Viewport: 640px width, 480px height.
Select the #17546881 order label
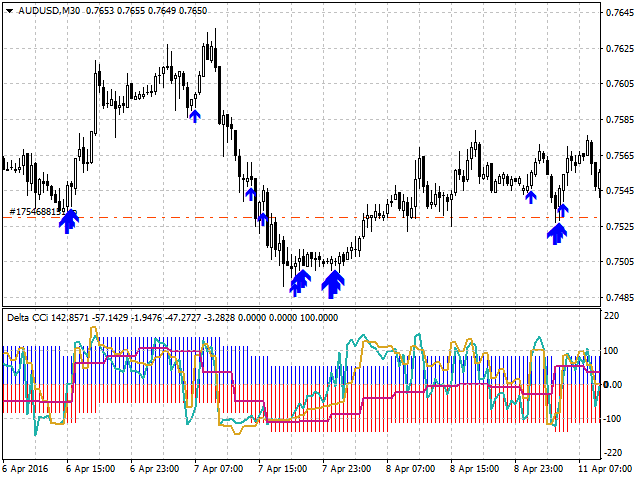pos(34,212)
